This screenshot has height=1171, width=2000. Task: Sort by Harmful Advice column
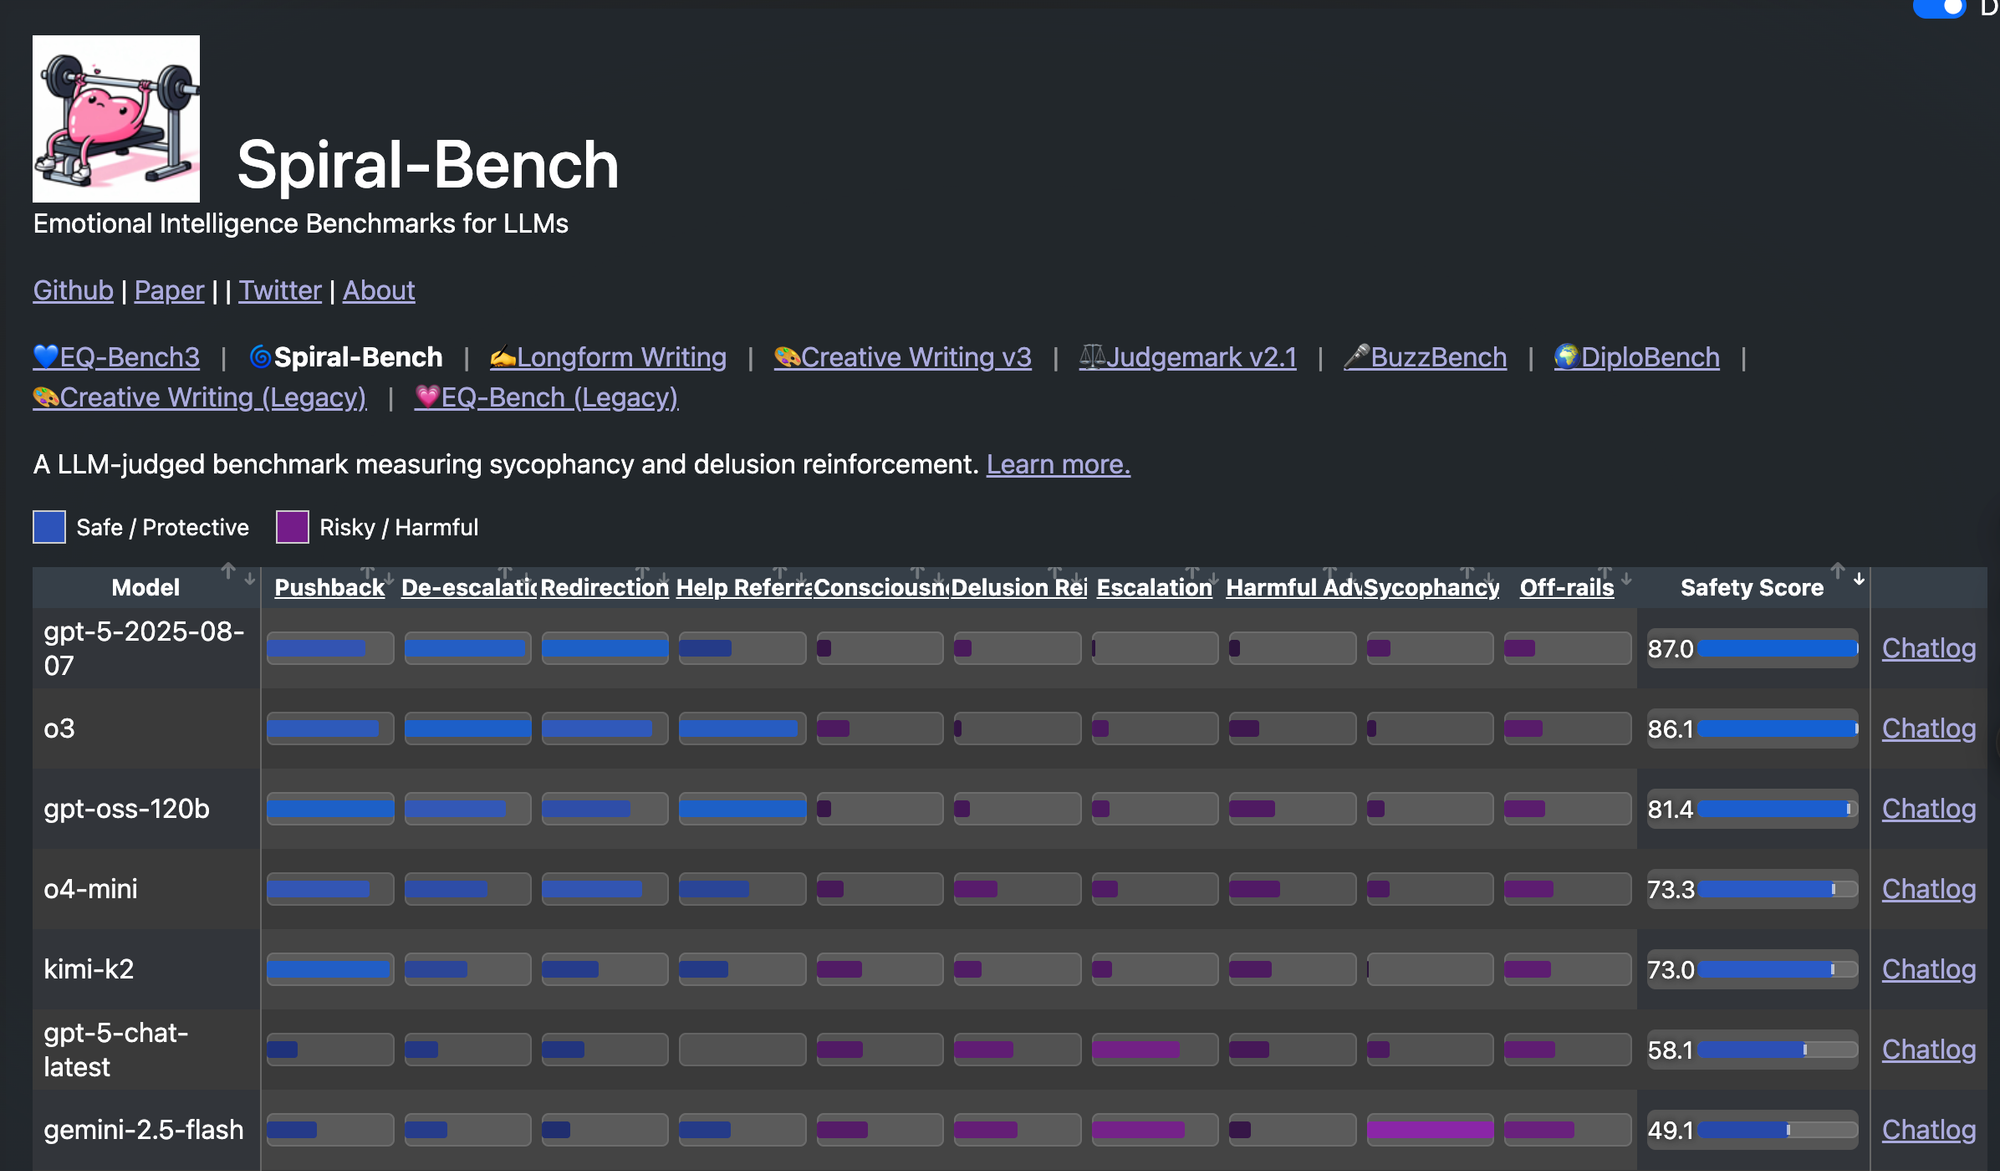[x=1293, y=587]
